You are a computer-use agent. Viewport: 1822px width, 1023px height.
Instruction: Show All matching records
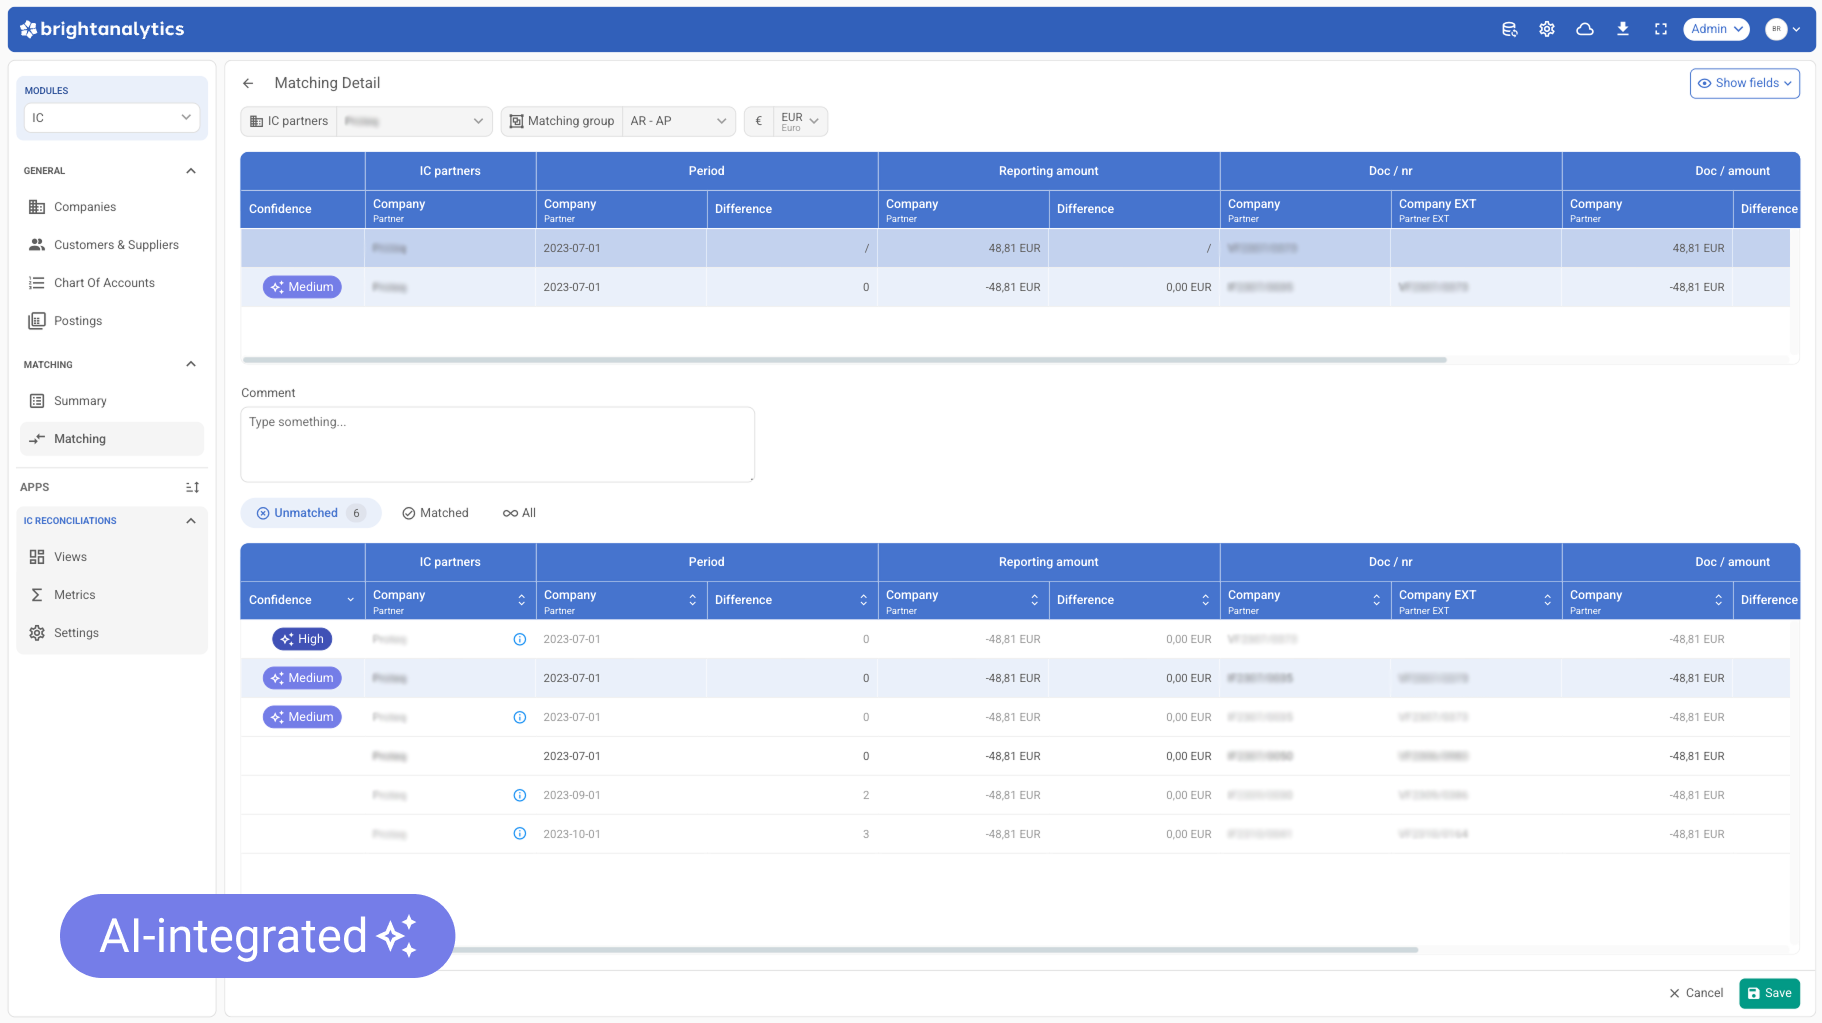520,513
